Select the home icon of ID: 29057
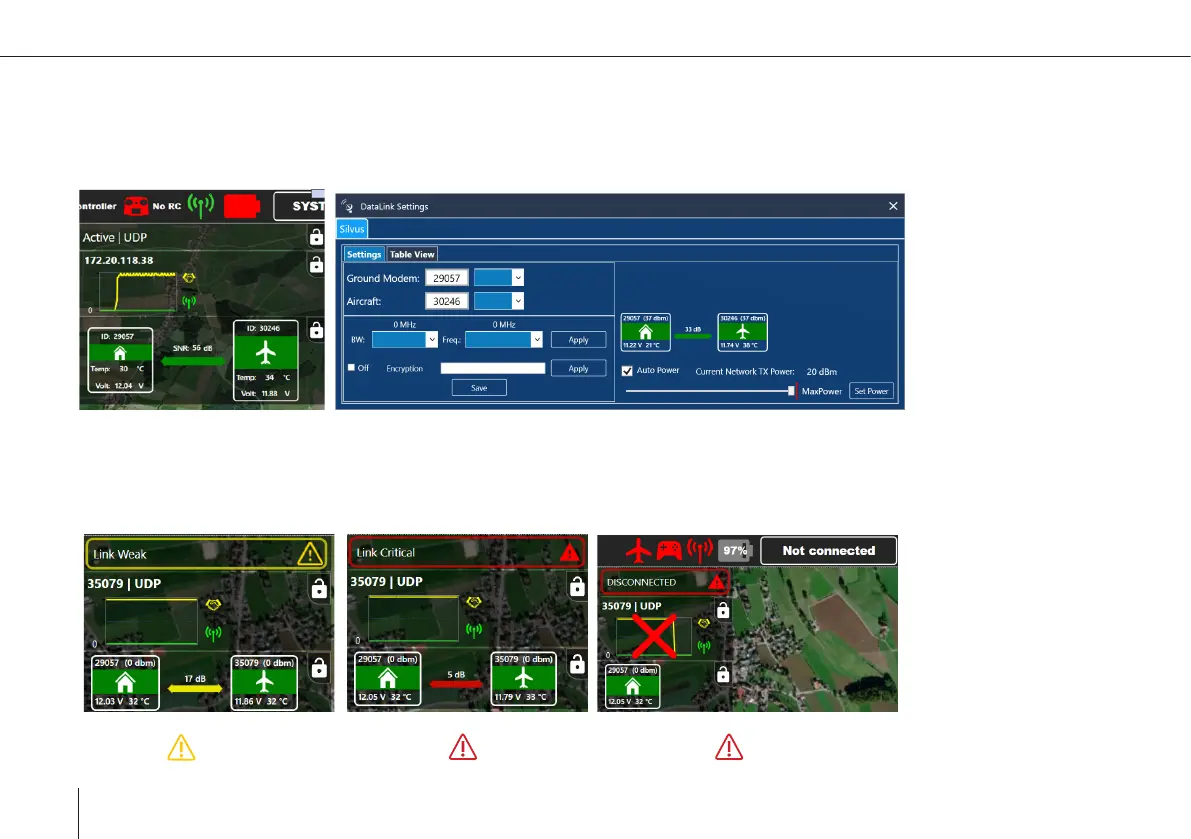Viewport: 1191px width, 839px height. (120, 353)
